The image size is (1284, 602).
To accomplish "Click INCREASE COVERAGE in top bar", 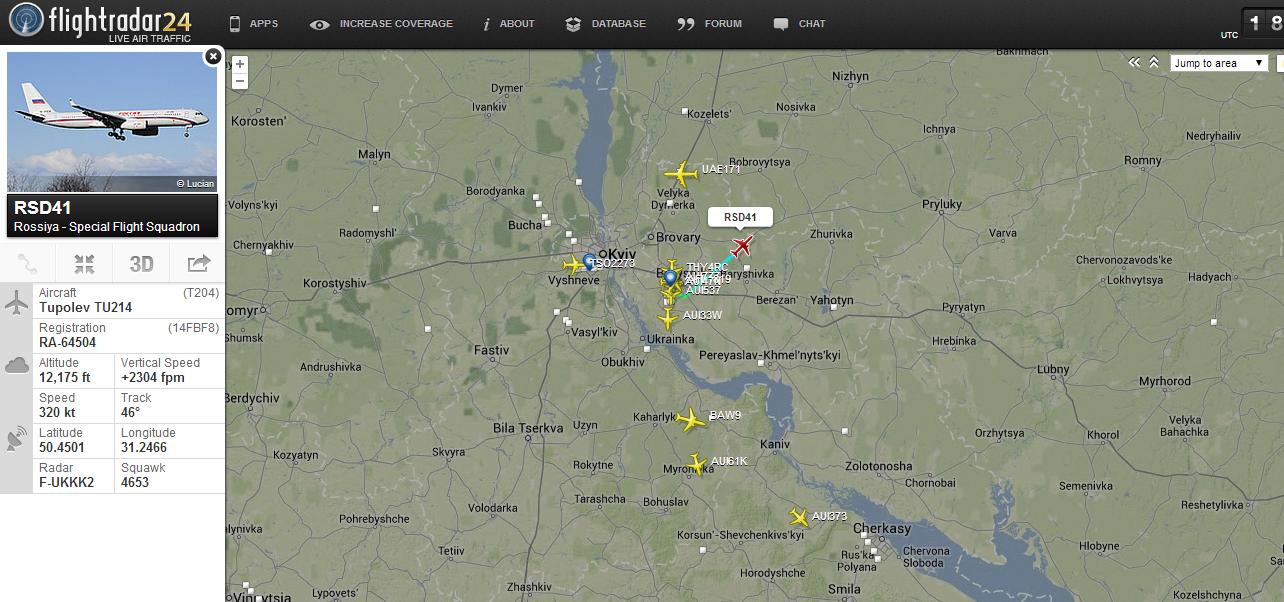I will click(381, 23).
